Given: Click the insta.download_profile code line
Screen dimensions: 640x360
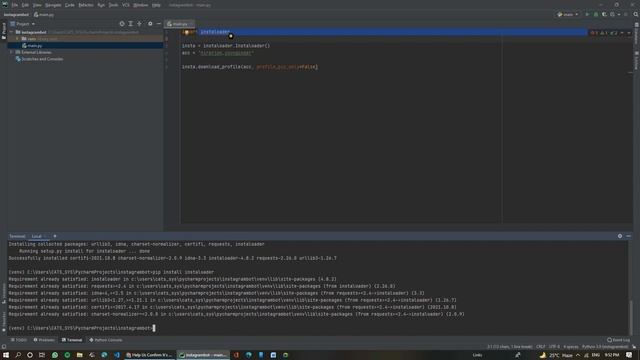Looking at the screenshot, I should (x=249, y=67).
